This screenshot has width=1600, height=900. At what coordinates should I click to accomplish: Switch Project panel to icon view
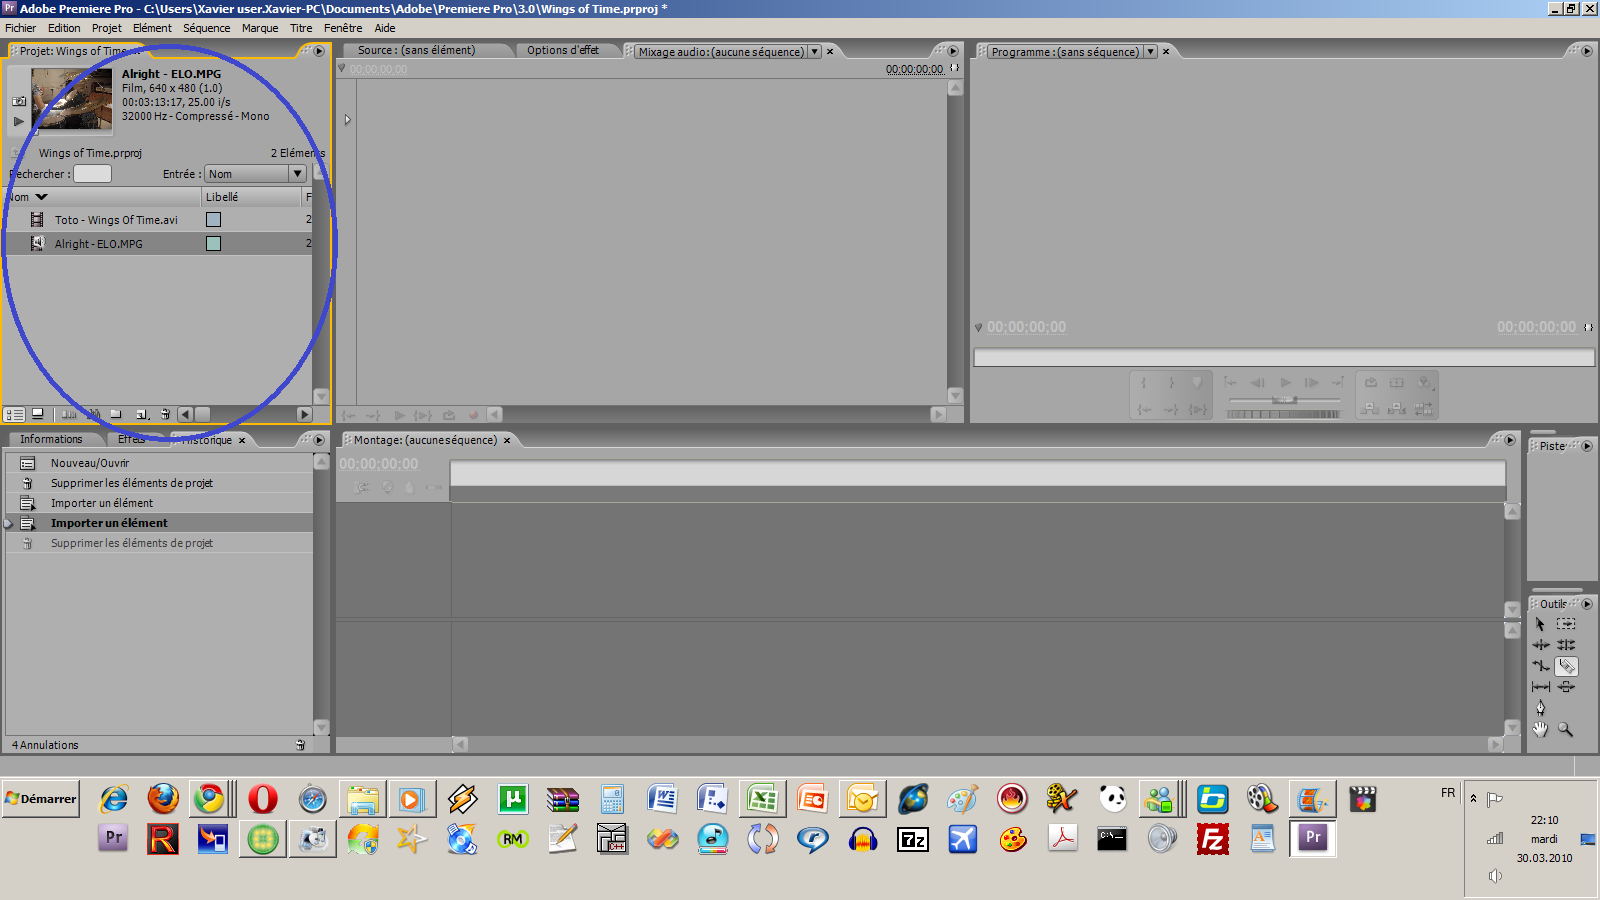37,414
